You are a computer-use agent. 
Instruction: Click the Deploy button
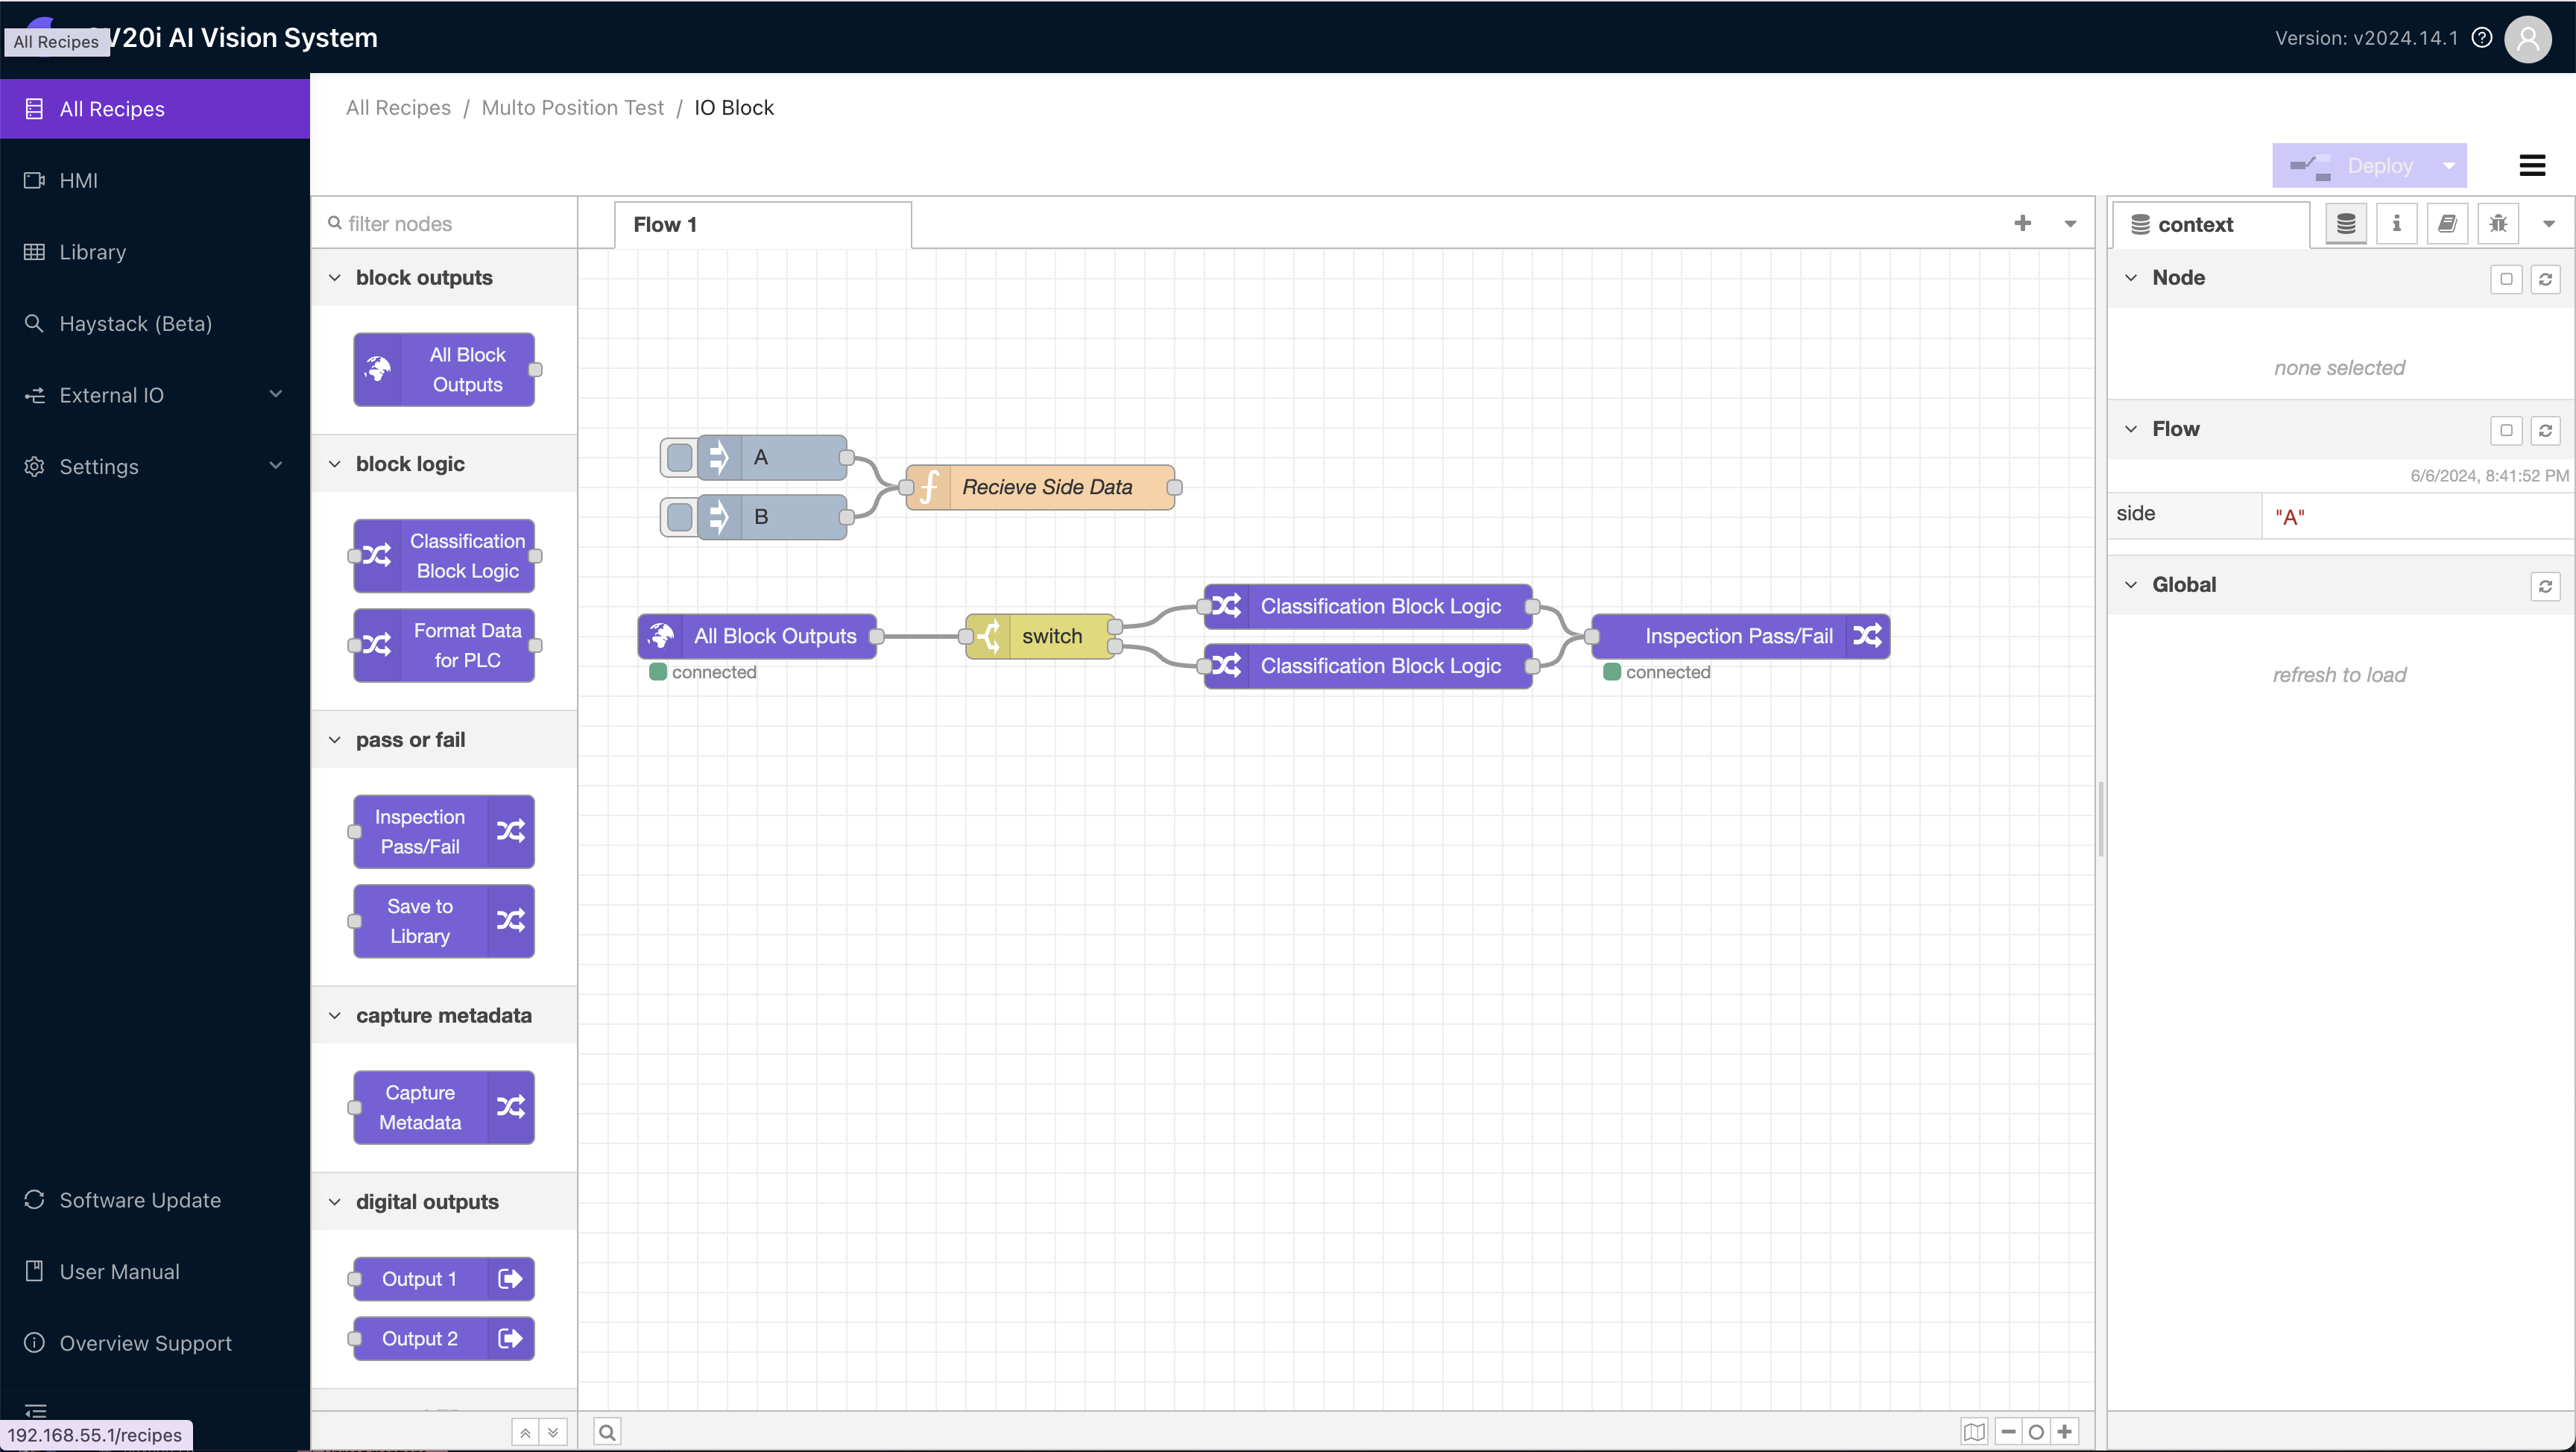tap(2370, 165)
